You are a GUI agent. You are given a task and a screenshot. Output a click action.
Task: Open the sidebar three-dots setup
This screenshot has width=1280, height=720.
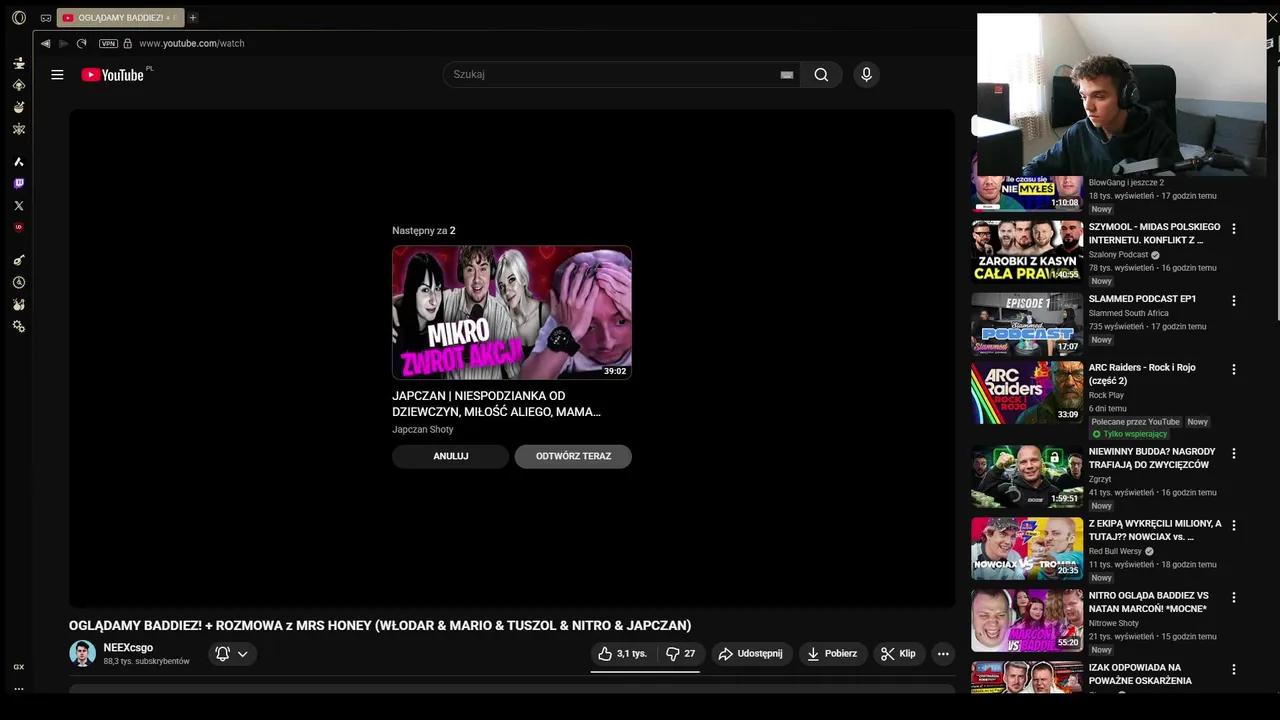point(18,688)
